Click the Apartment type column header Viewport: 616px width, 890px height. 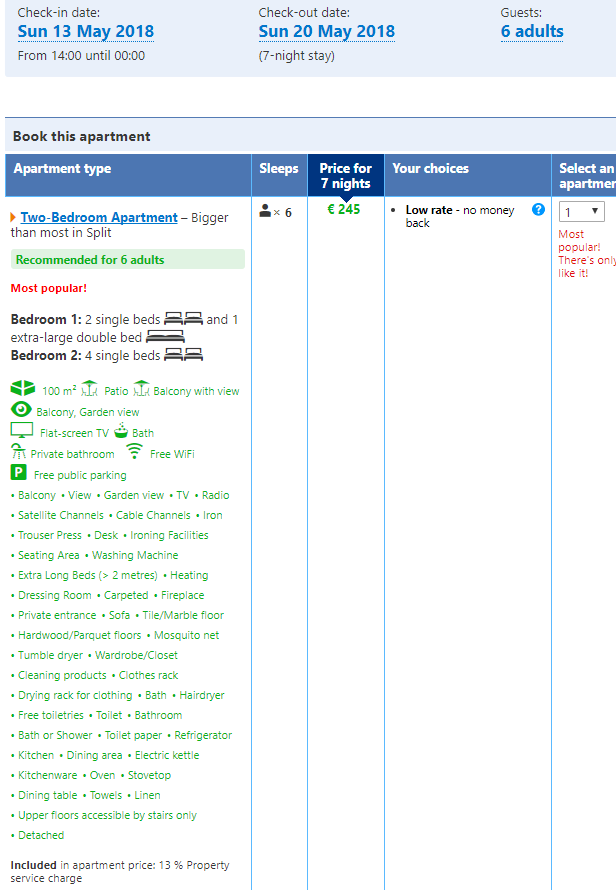pyautogui.click(x=62, y=169)
